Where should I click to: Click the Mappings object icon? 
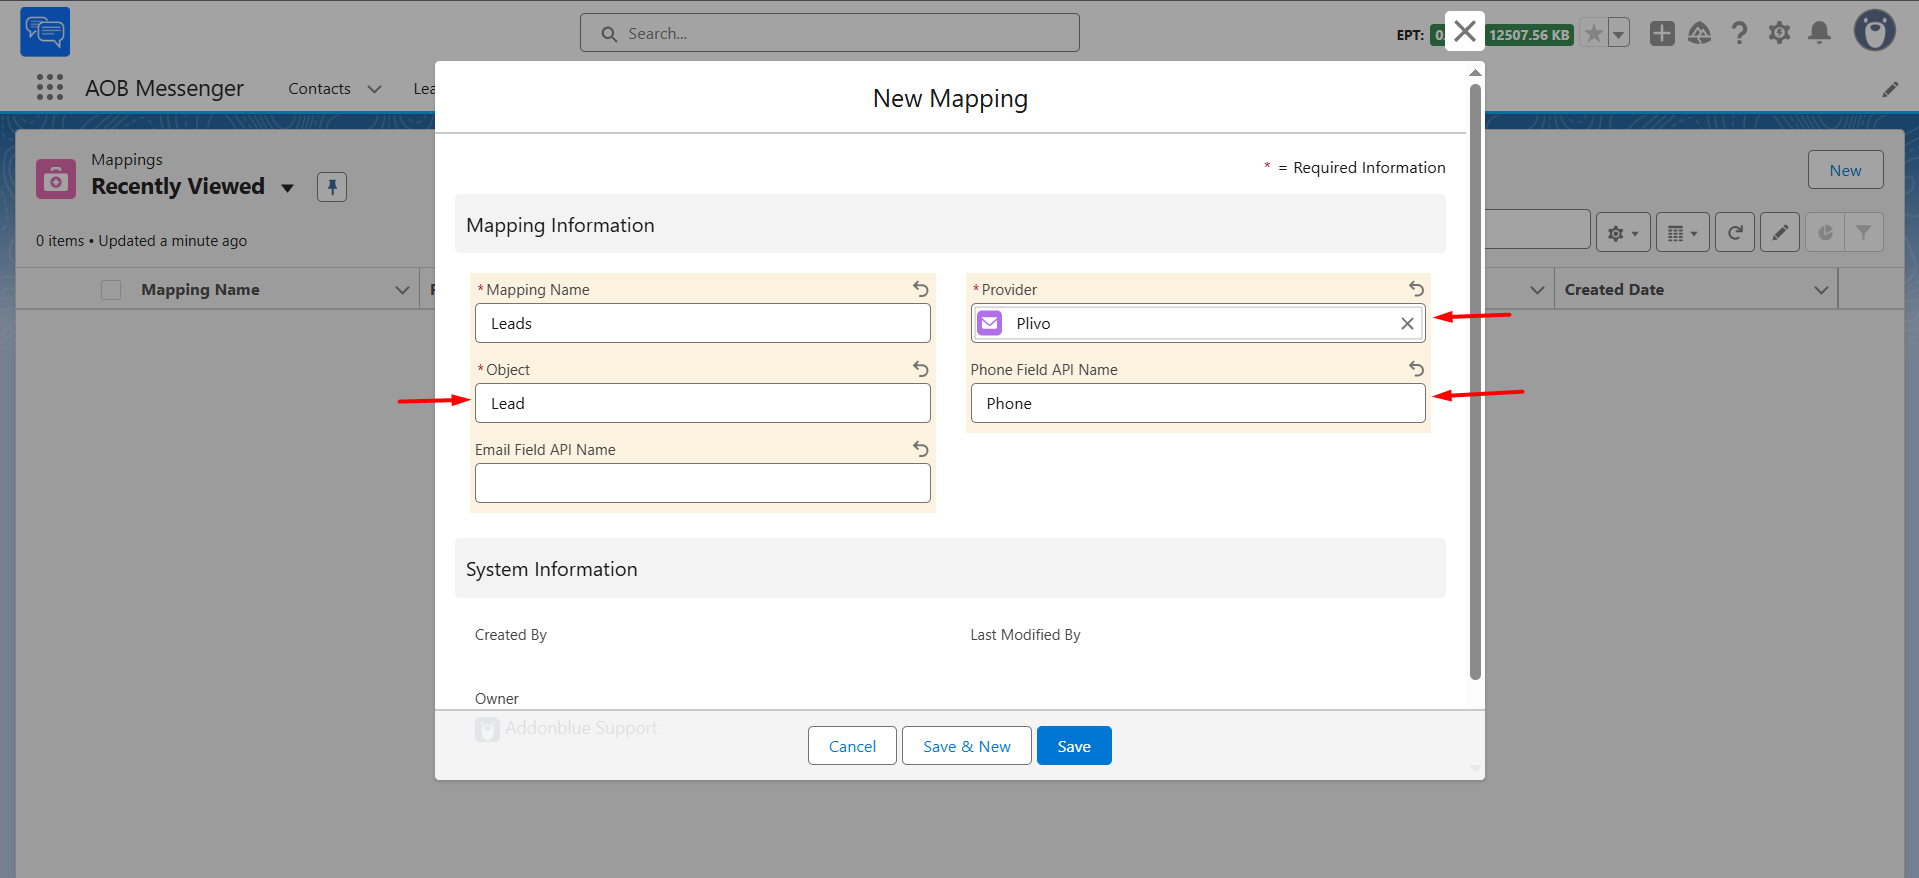coord(56,179)
